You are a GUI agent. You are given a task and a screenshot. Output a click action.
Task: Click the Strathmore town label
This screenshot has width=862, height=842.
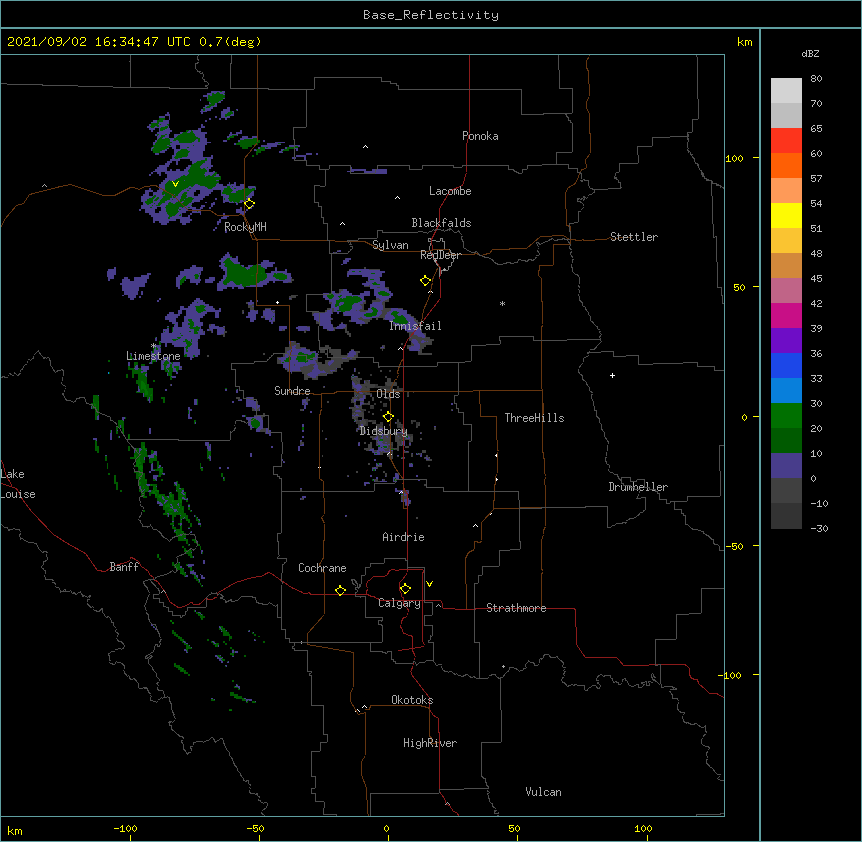(516, 608)
